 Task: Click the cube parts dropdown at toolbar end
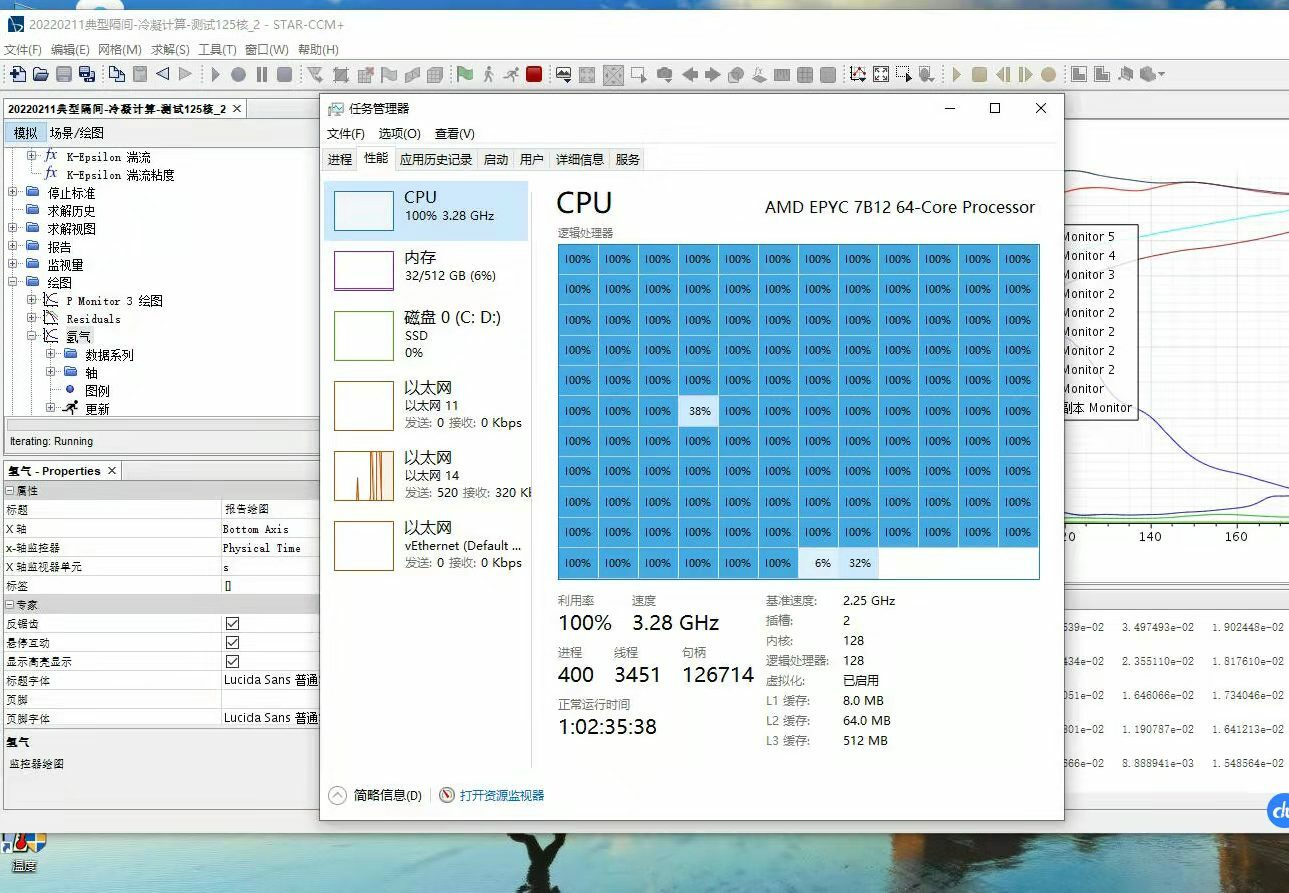pyautogui.click(x=1151, y=74)
